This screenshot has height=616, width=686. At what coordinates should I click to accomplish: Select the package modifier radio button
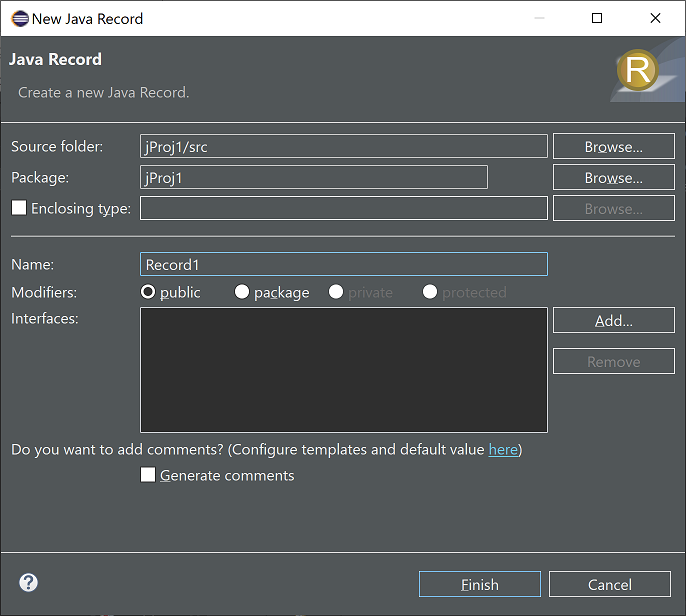tap(242, 292)
